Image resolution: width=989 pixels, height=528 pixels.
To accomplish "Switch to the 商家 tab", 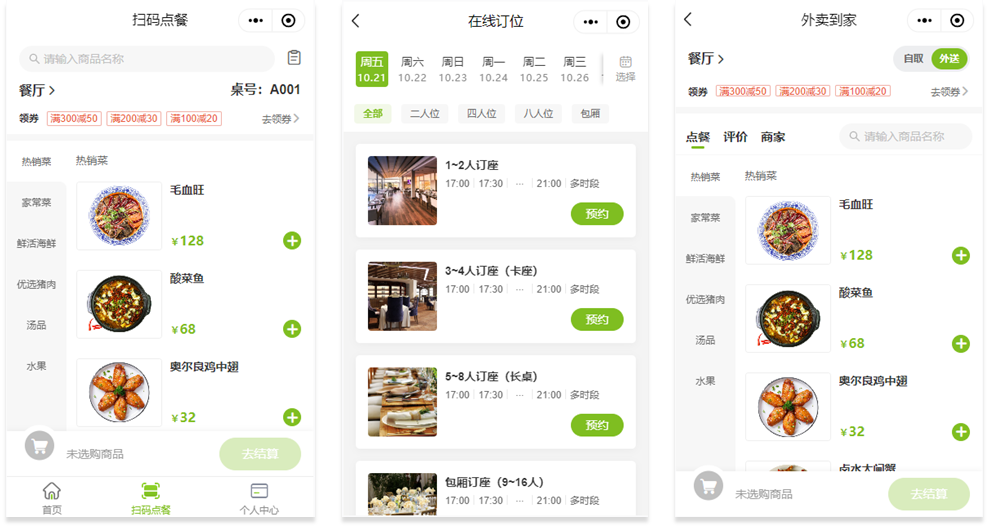I will pyautogui.click(x=773, y=137).
